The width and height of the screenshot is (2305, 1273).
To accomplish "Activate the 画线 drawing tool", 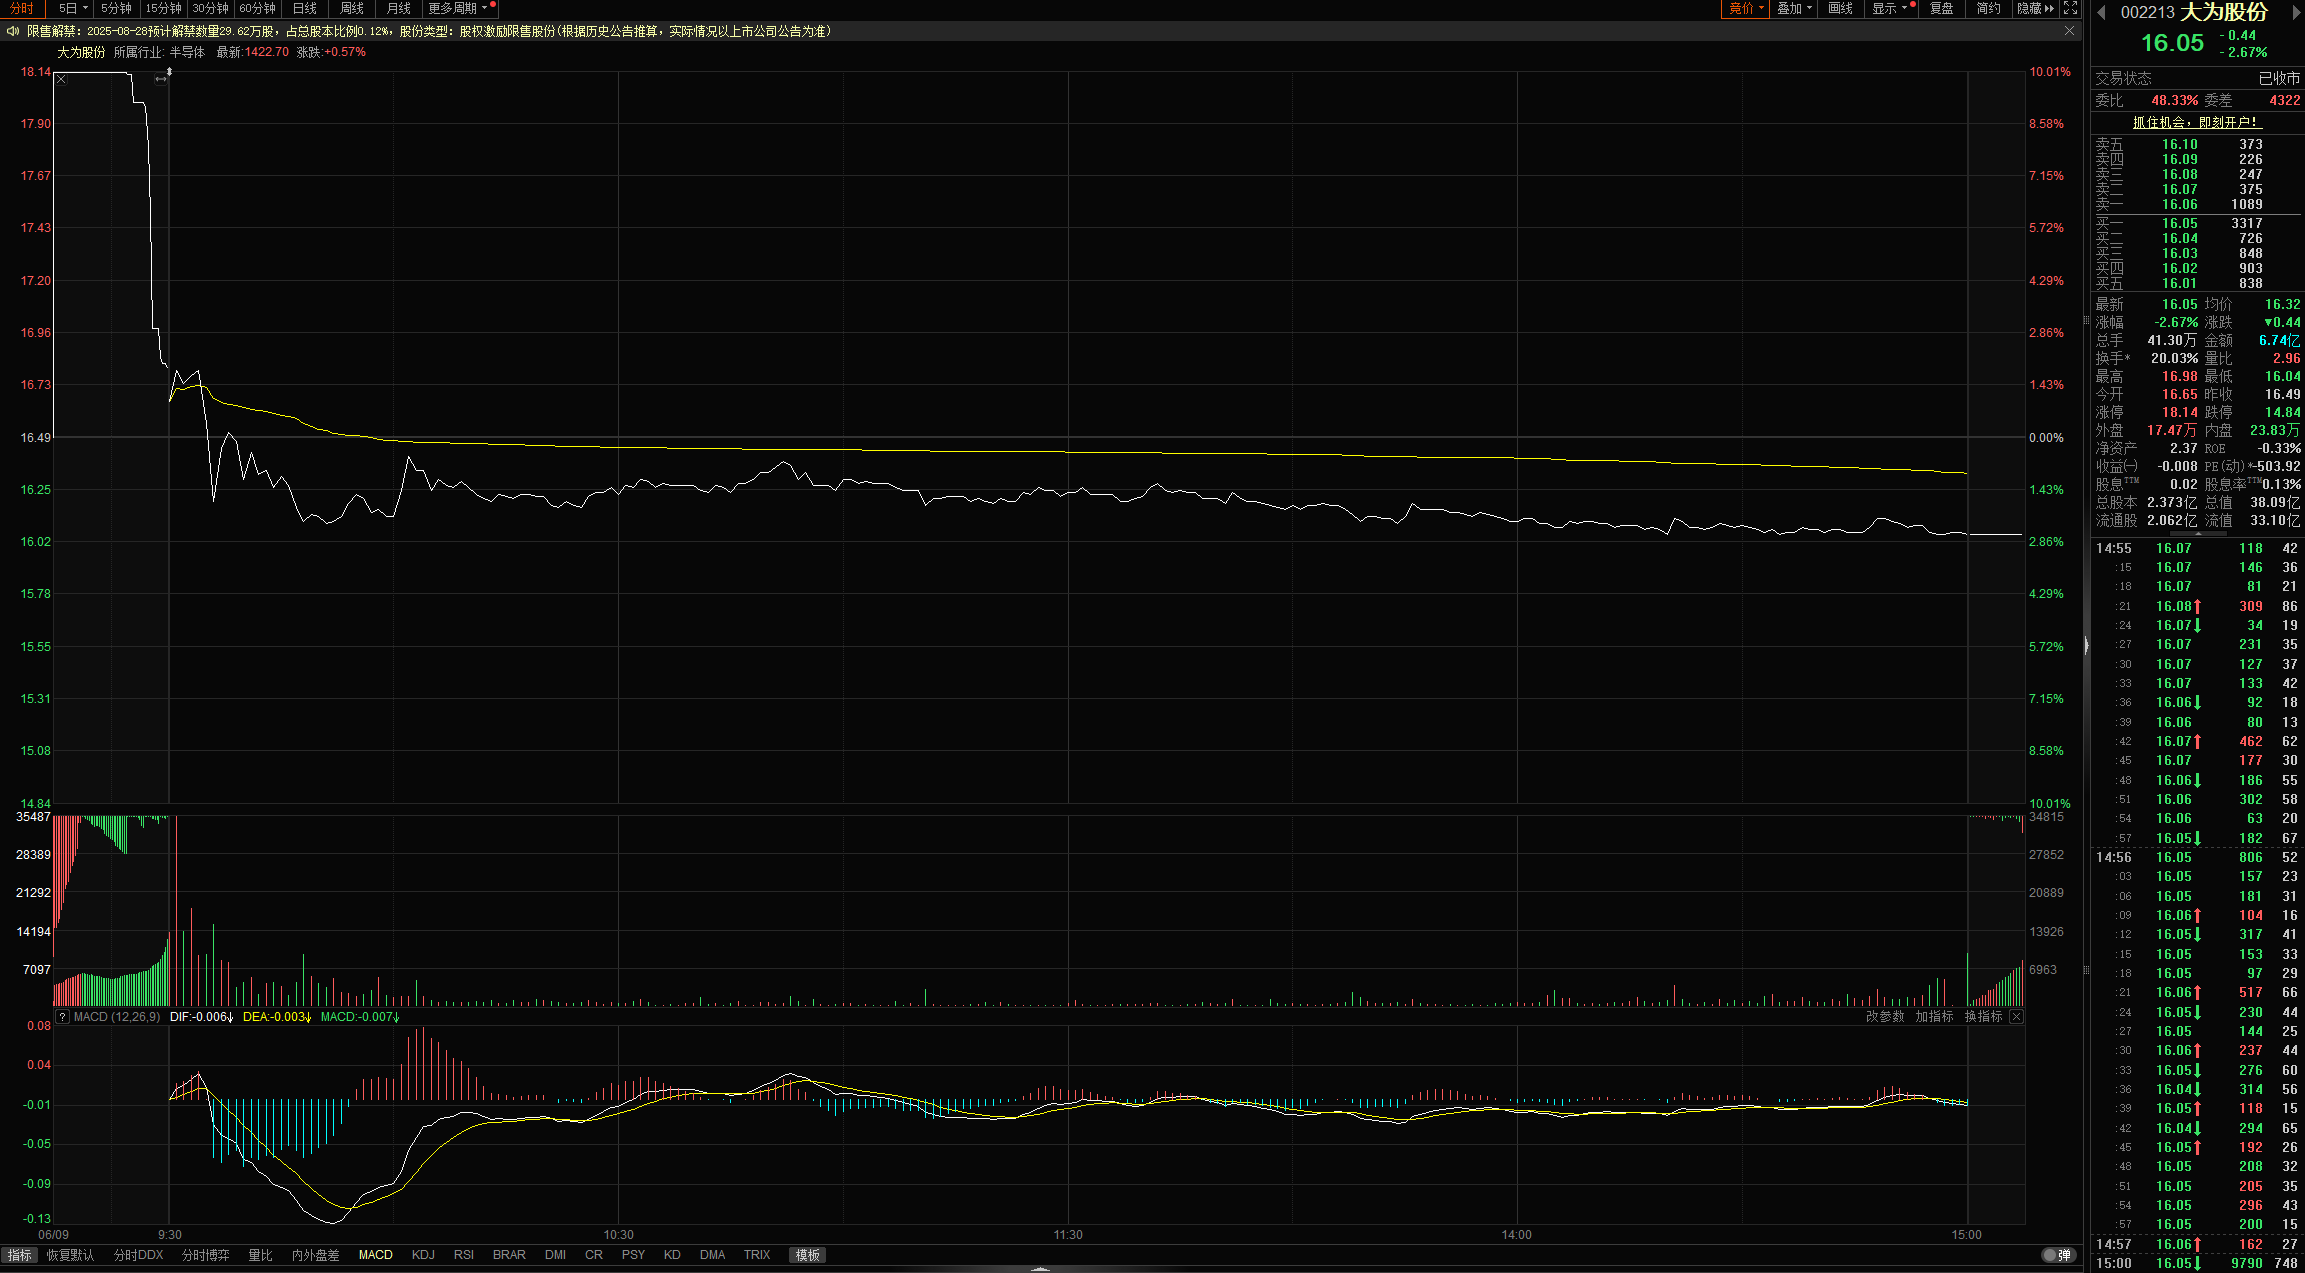I will tap(1841, 8).
